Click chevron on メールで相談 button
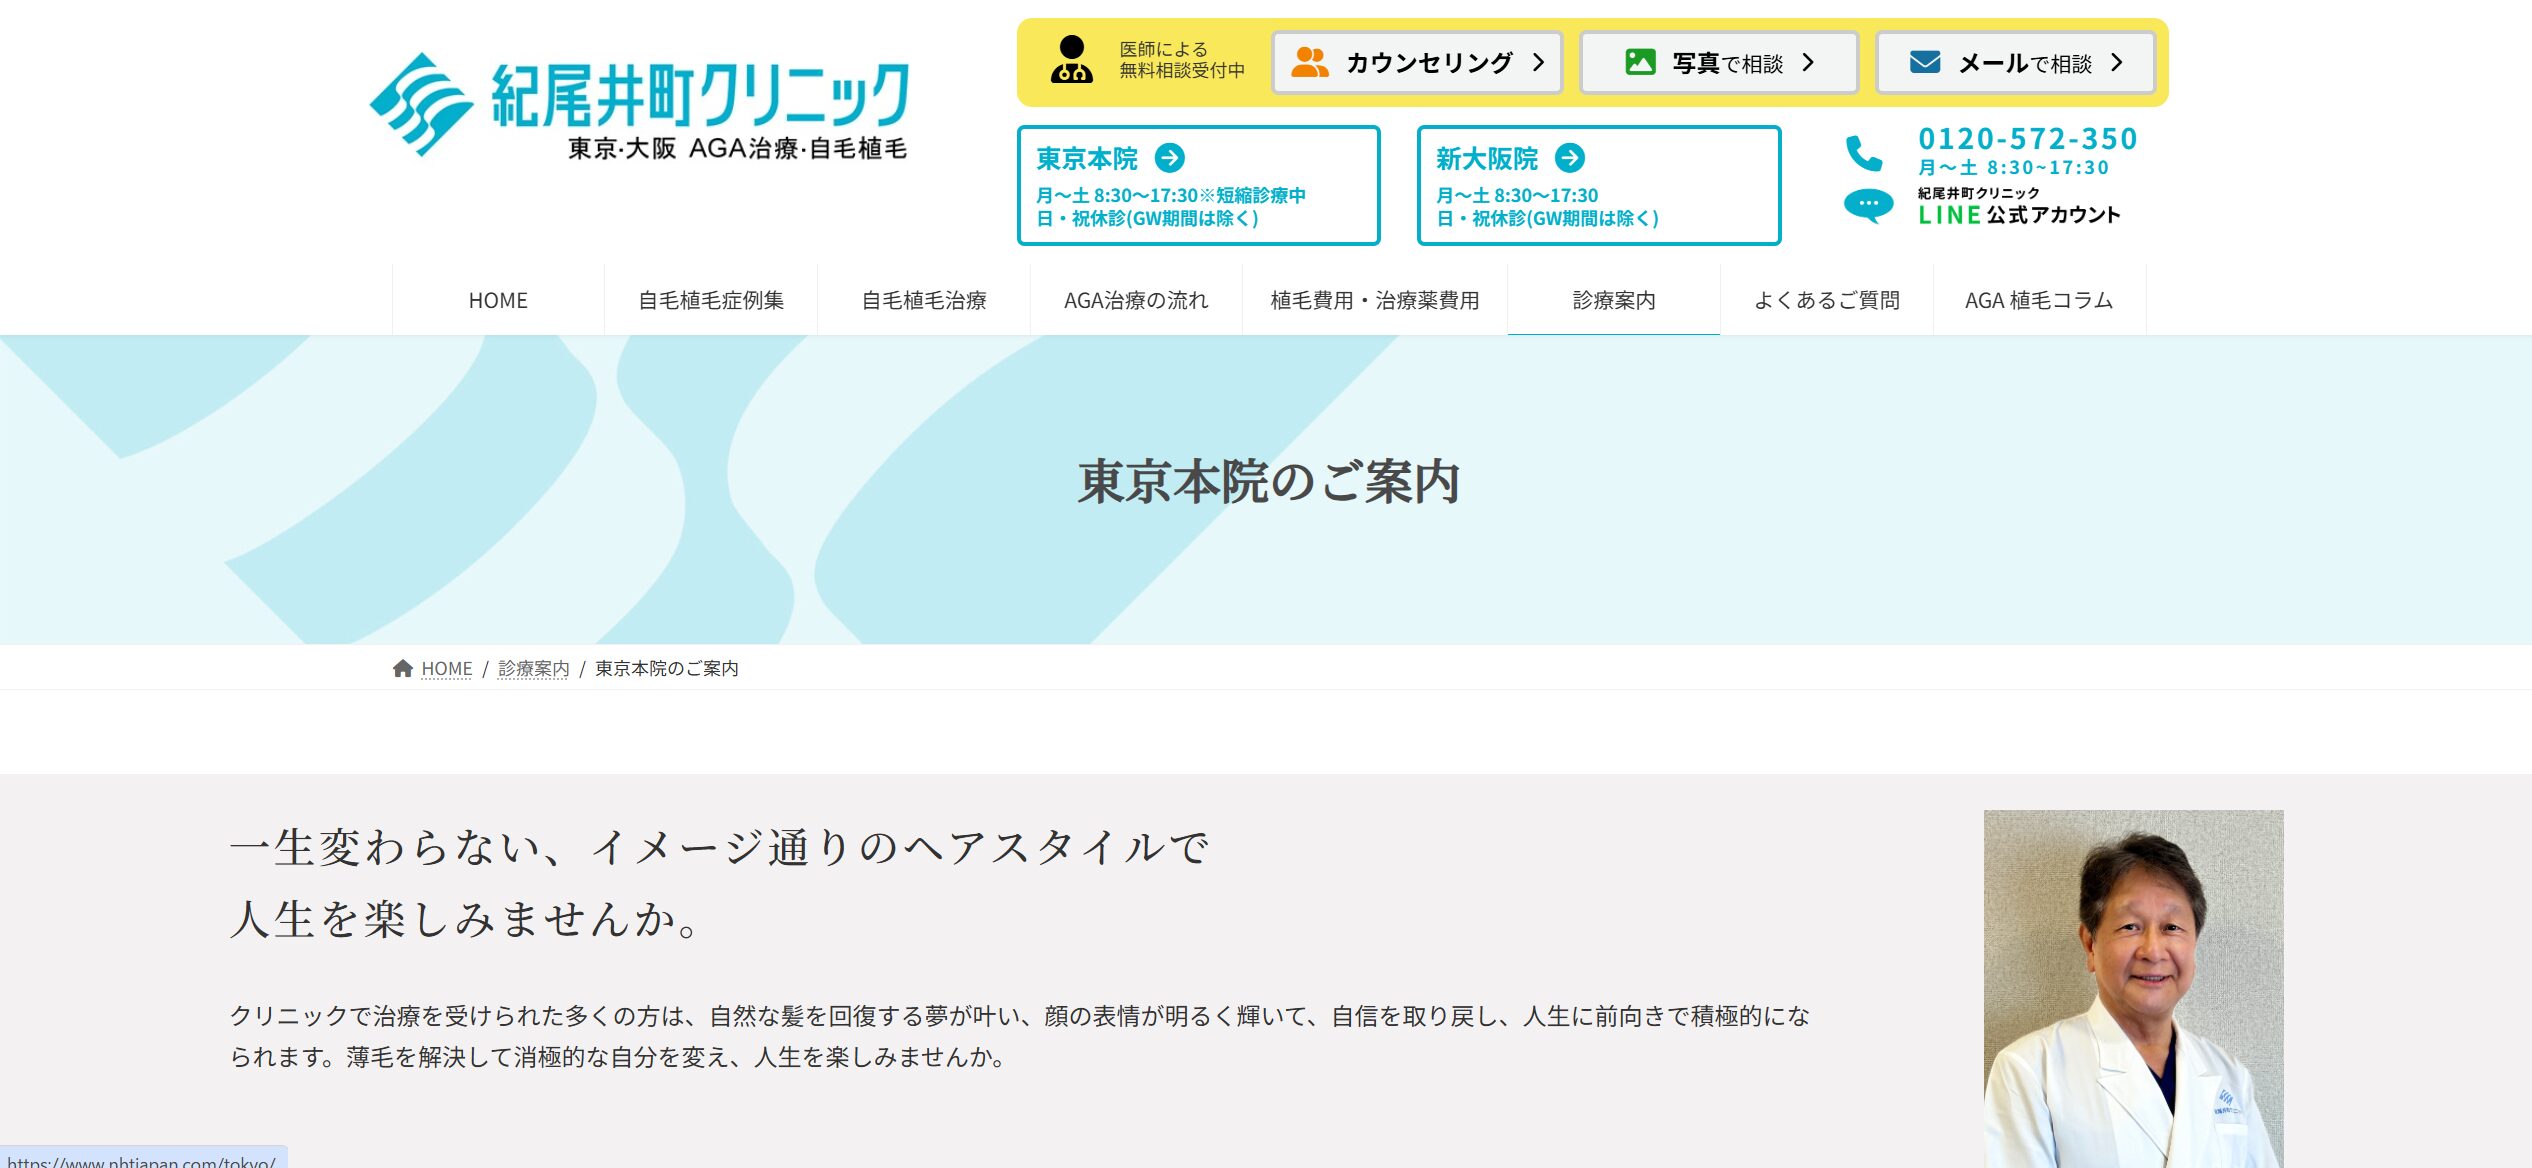This screenshot has width=2532, height=1168. (x=2116, y=62)
